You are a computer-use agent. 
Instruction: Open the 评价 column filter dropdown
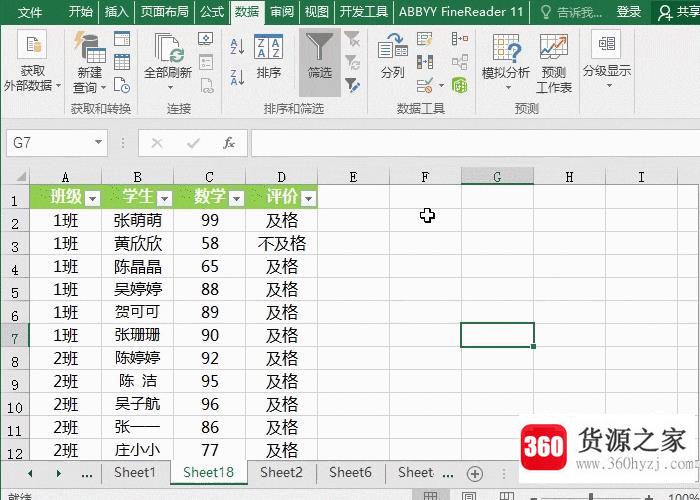(308, 199)
